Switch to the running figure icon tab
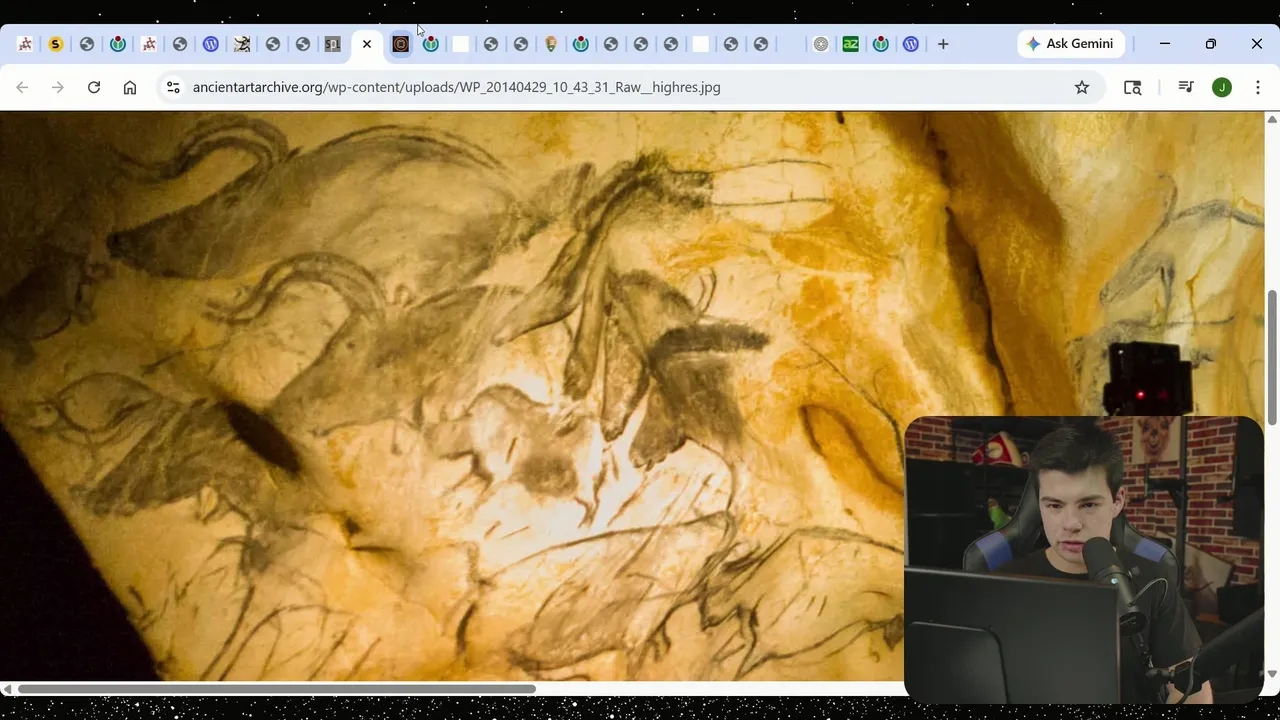The height and width of the screenshot is (720, 1280). [x=242, y=44]
